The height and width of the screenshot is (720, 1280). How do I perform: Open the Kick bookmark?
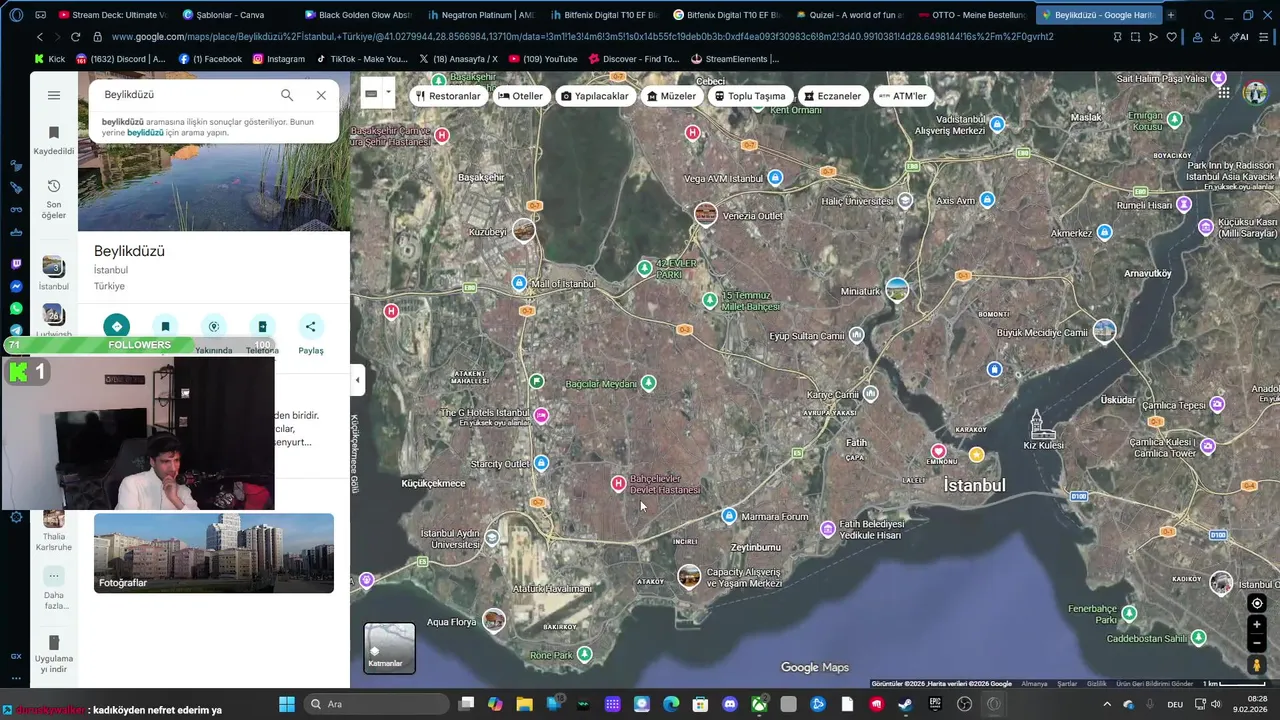[x=49, y=59]
